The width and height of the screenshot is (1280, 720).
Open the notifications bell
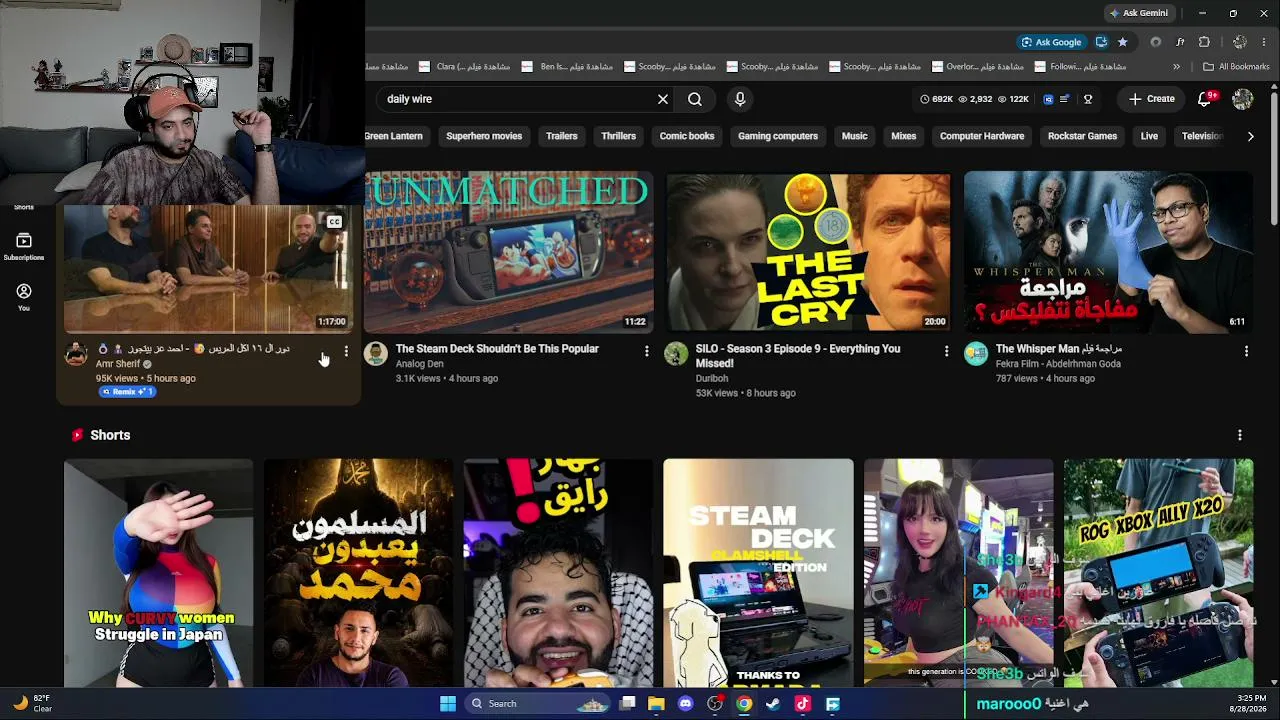point(1206,99)
